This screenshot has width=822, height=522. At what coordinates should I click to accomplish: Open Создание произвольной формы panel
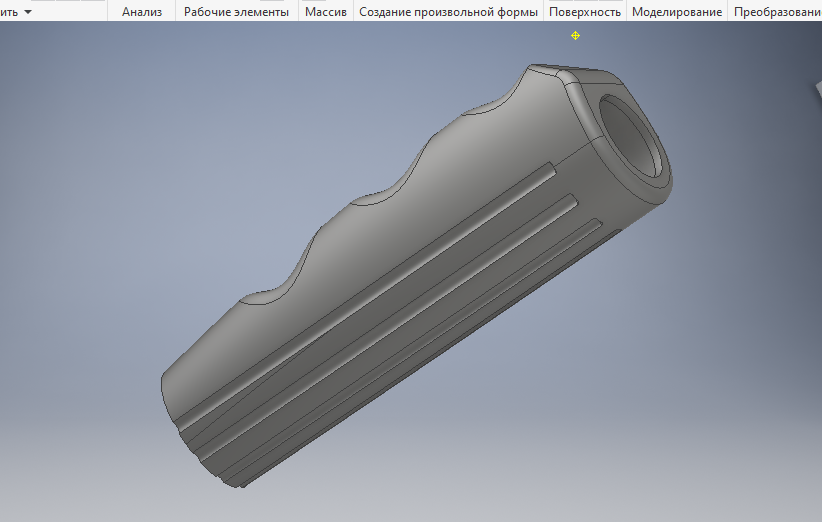[x=448, y=12]
